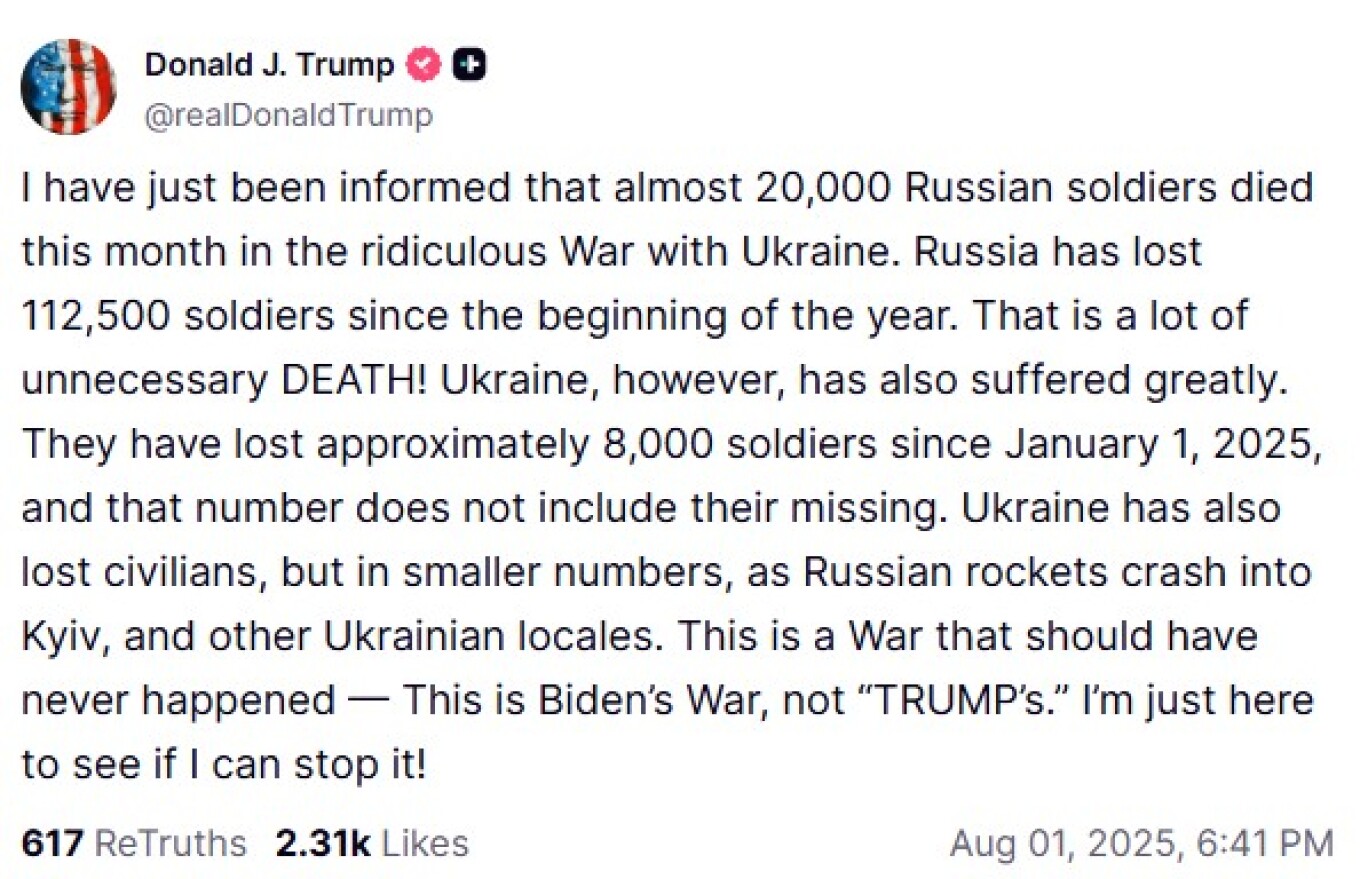Image resolution: width=1360 pixels, height=879 pixels.
Task: Click the ReTruths label
Action: coord(170,843)
